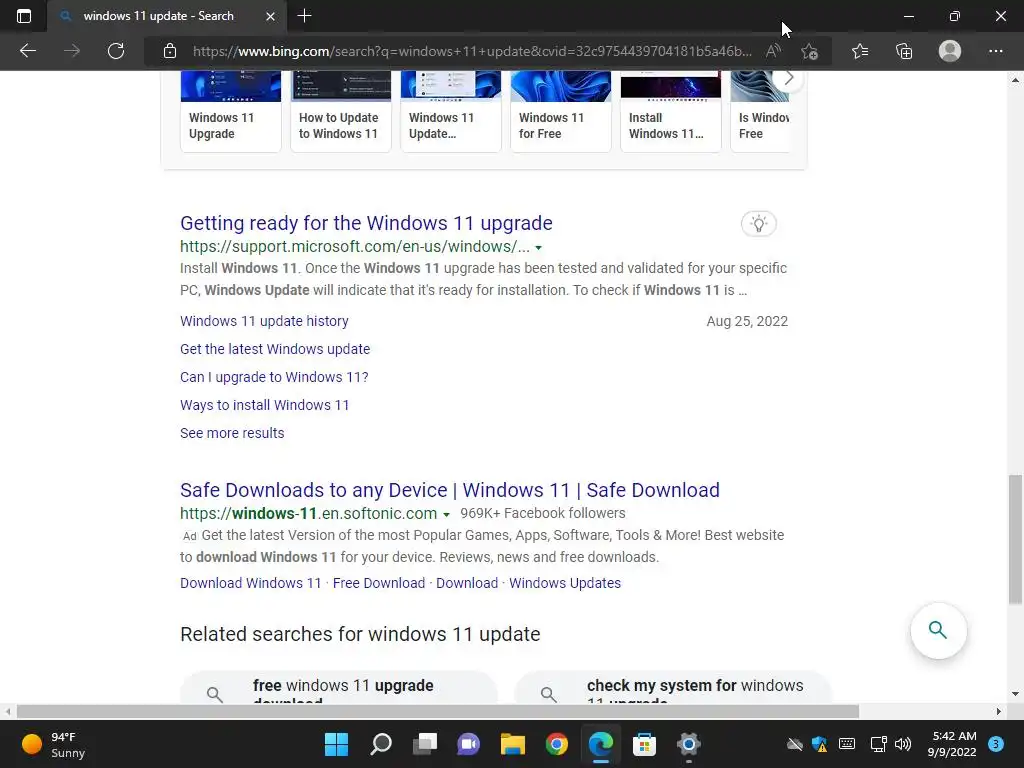Refresh the Bing search page
The image size is (1024, 768).
[116, 51]
